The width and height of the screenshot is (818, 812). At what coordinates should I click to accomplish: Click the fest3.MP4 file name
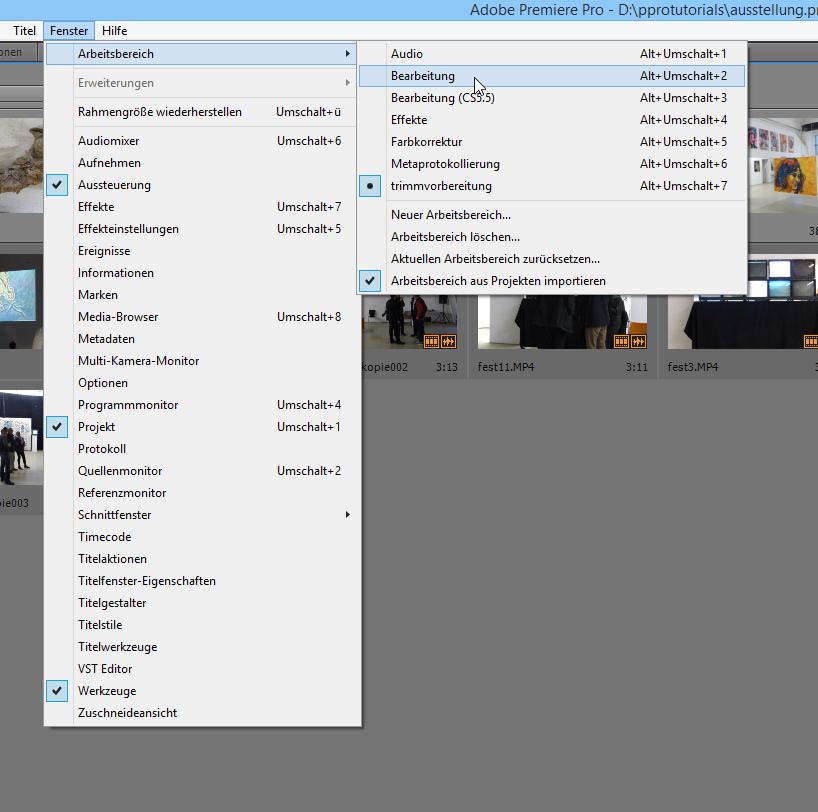693,367
